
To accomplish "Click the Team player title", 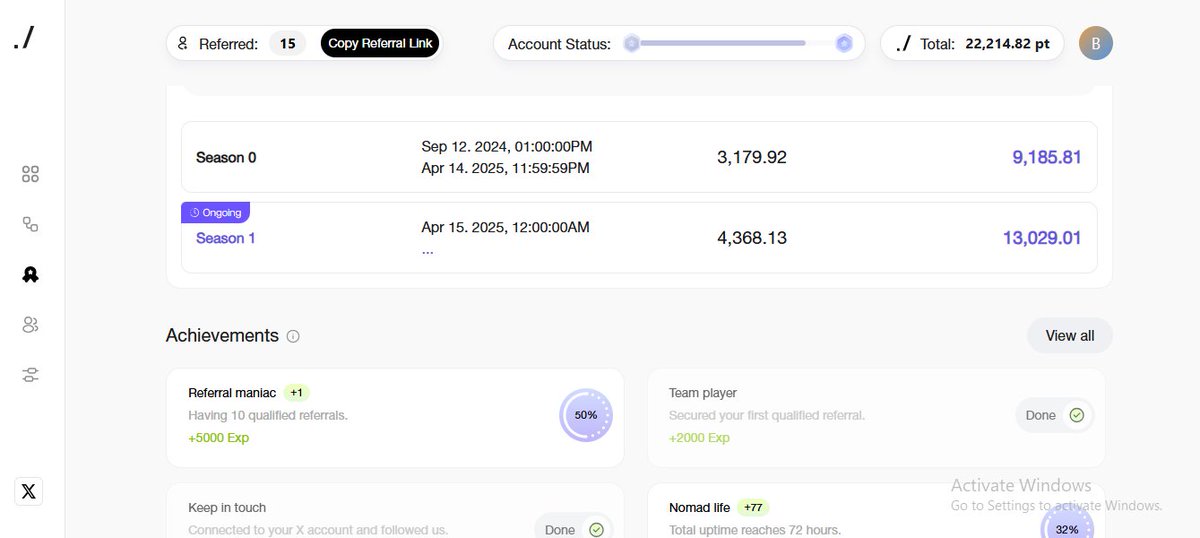I will click(703, 393).
